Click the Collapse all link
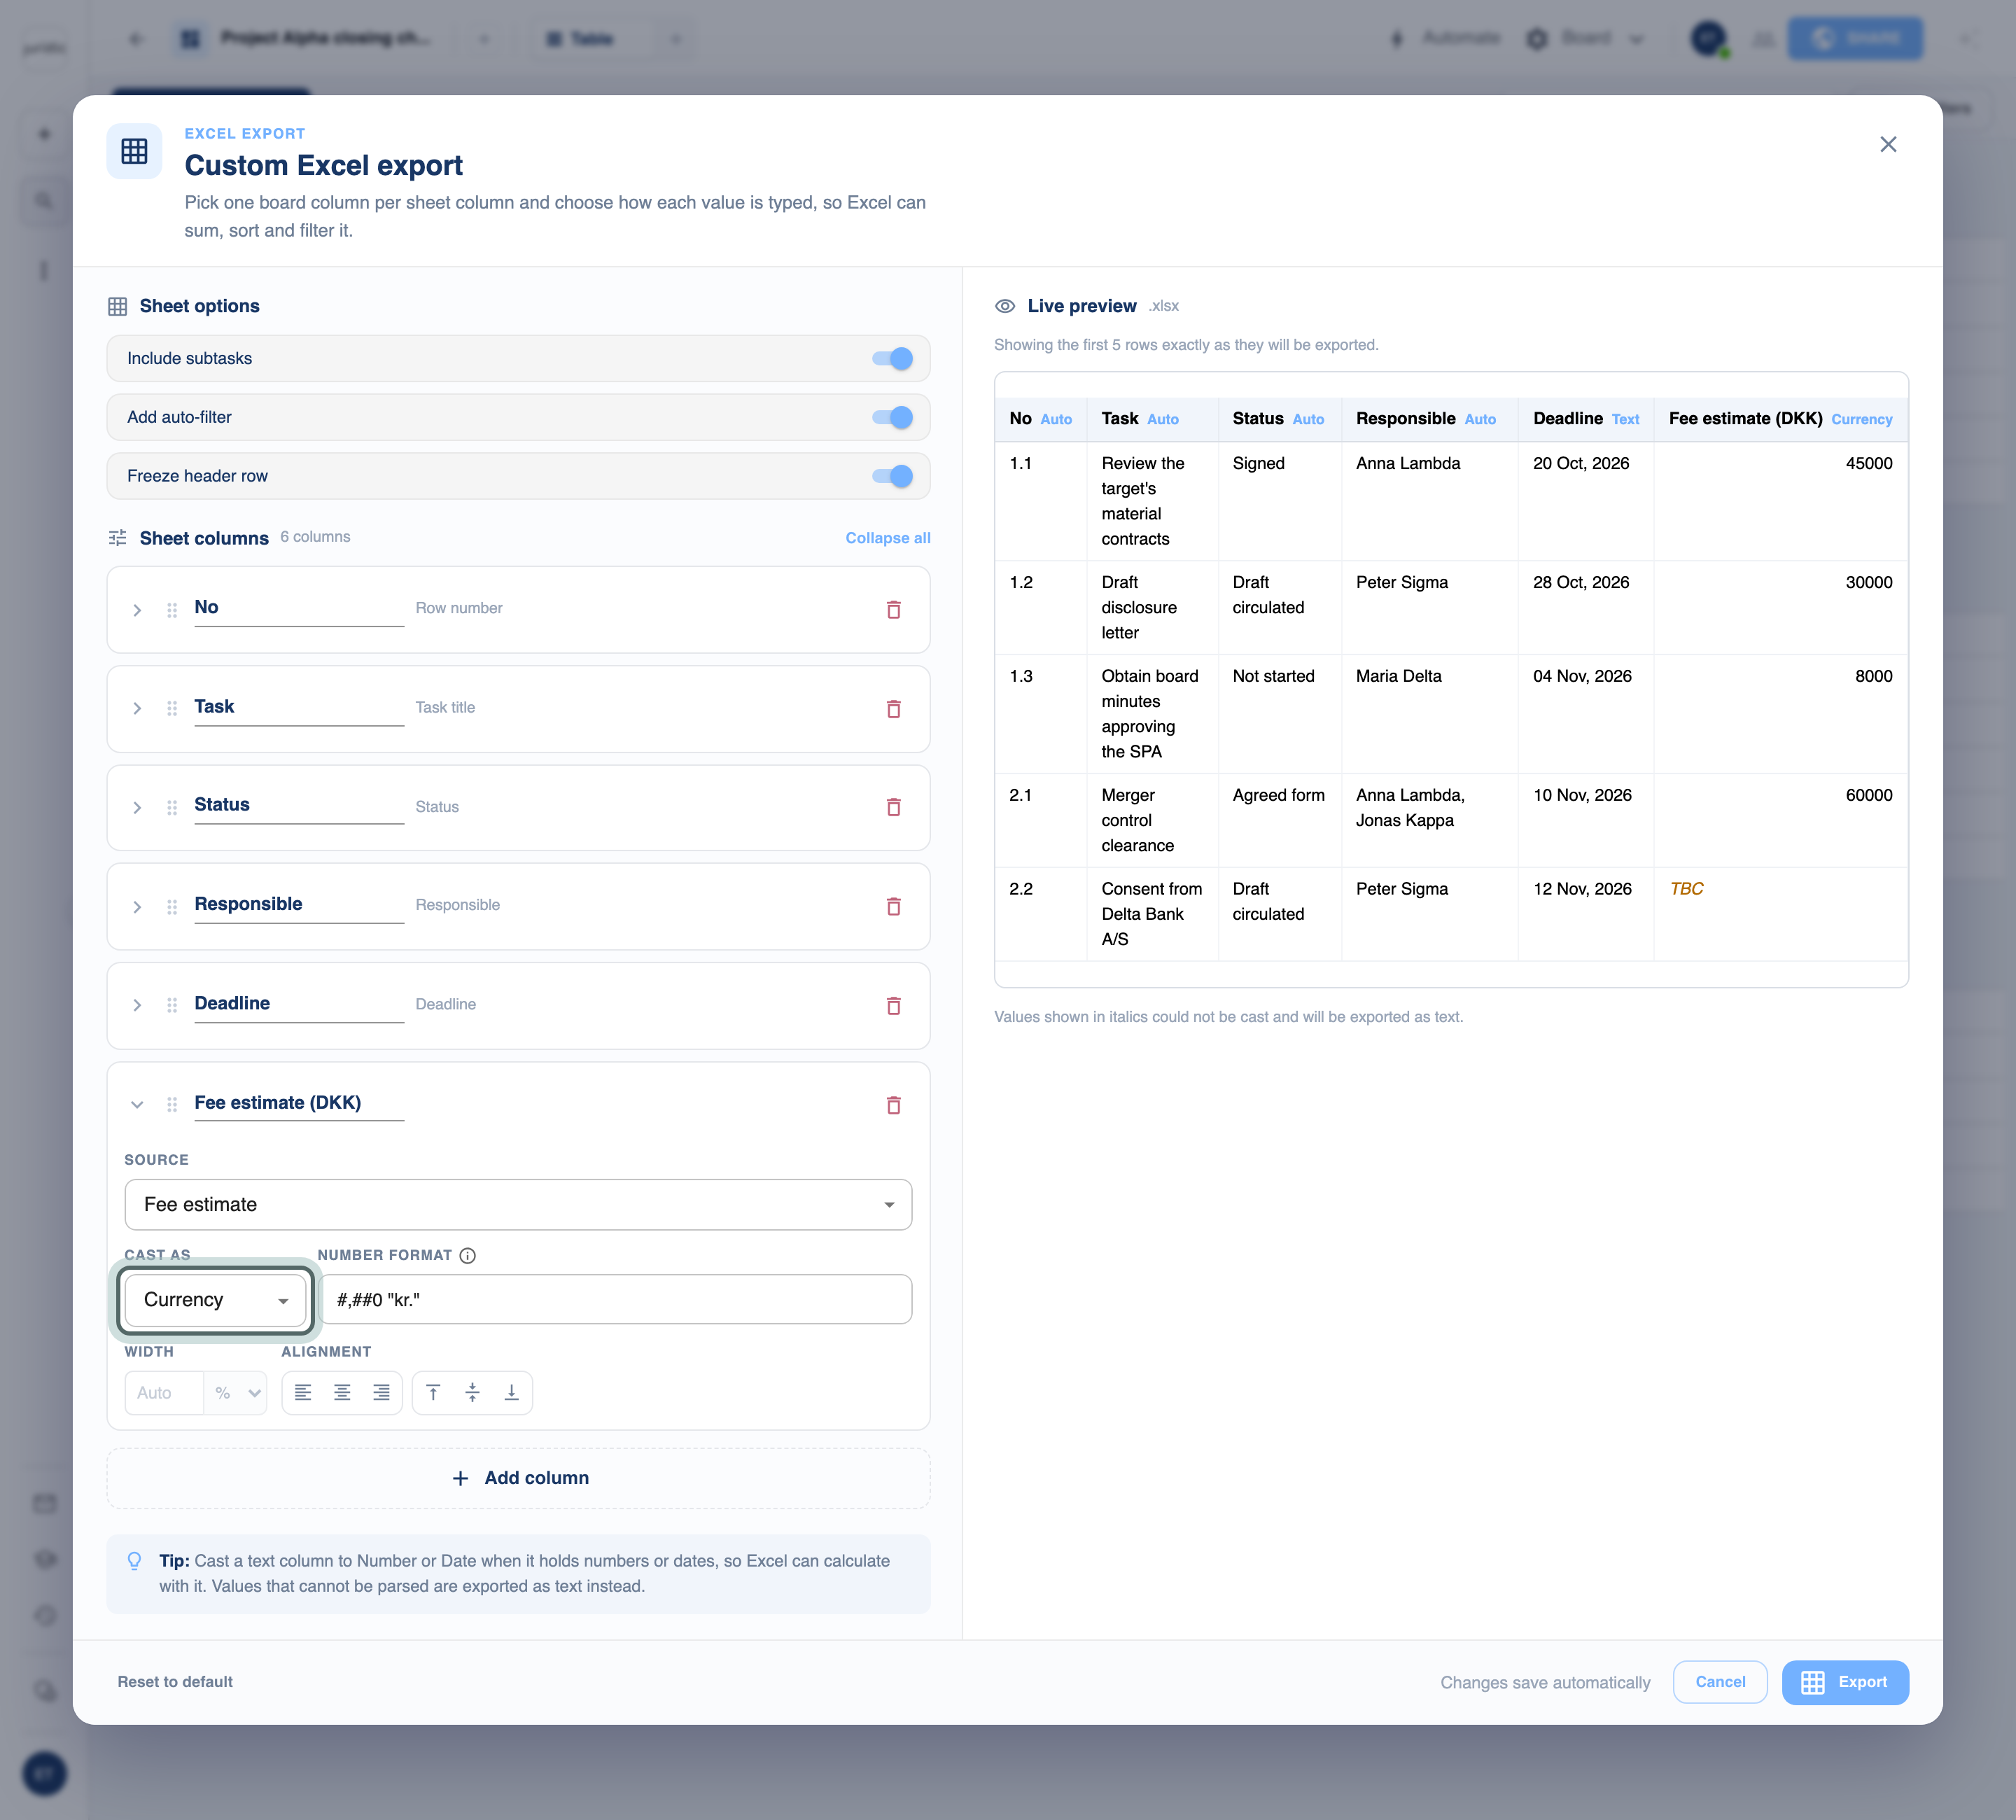Viewport: 2016px width, 1820px height. point(888,538)
